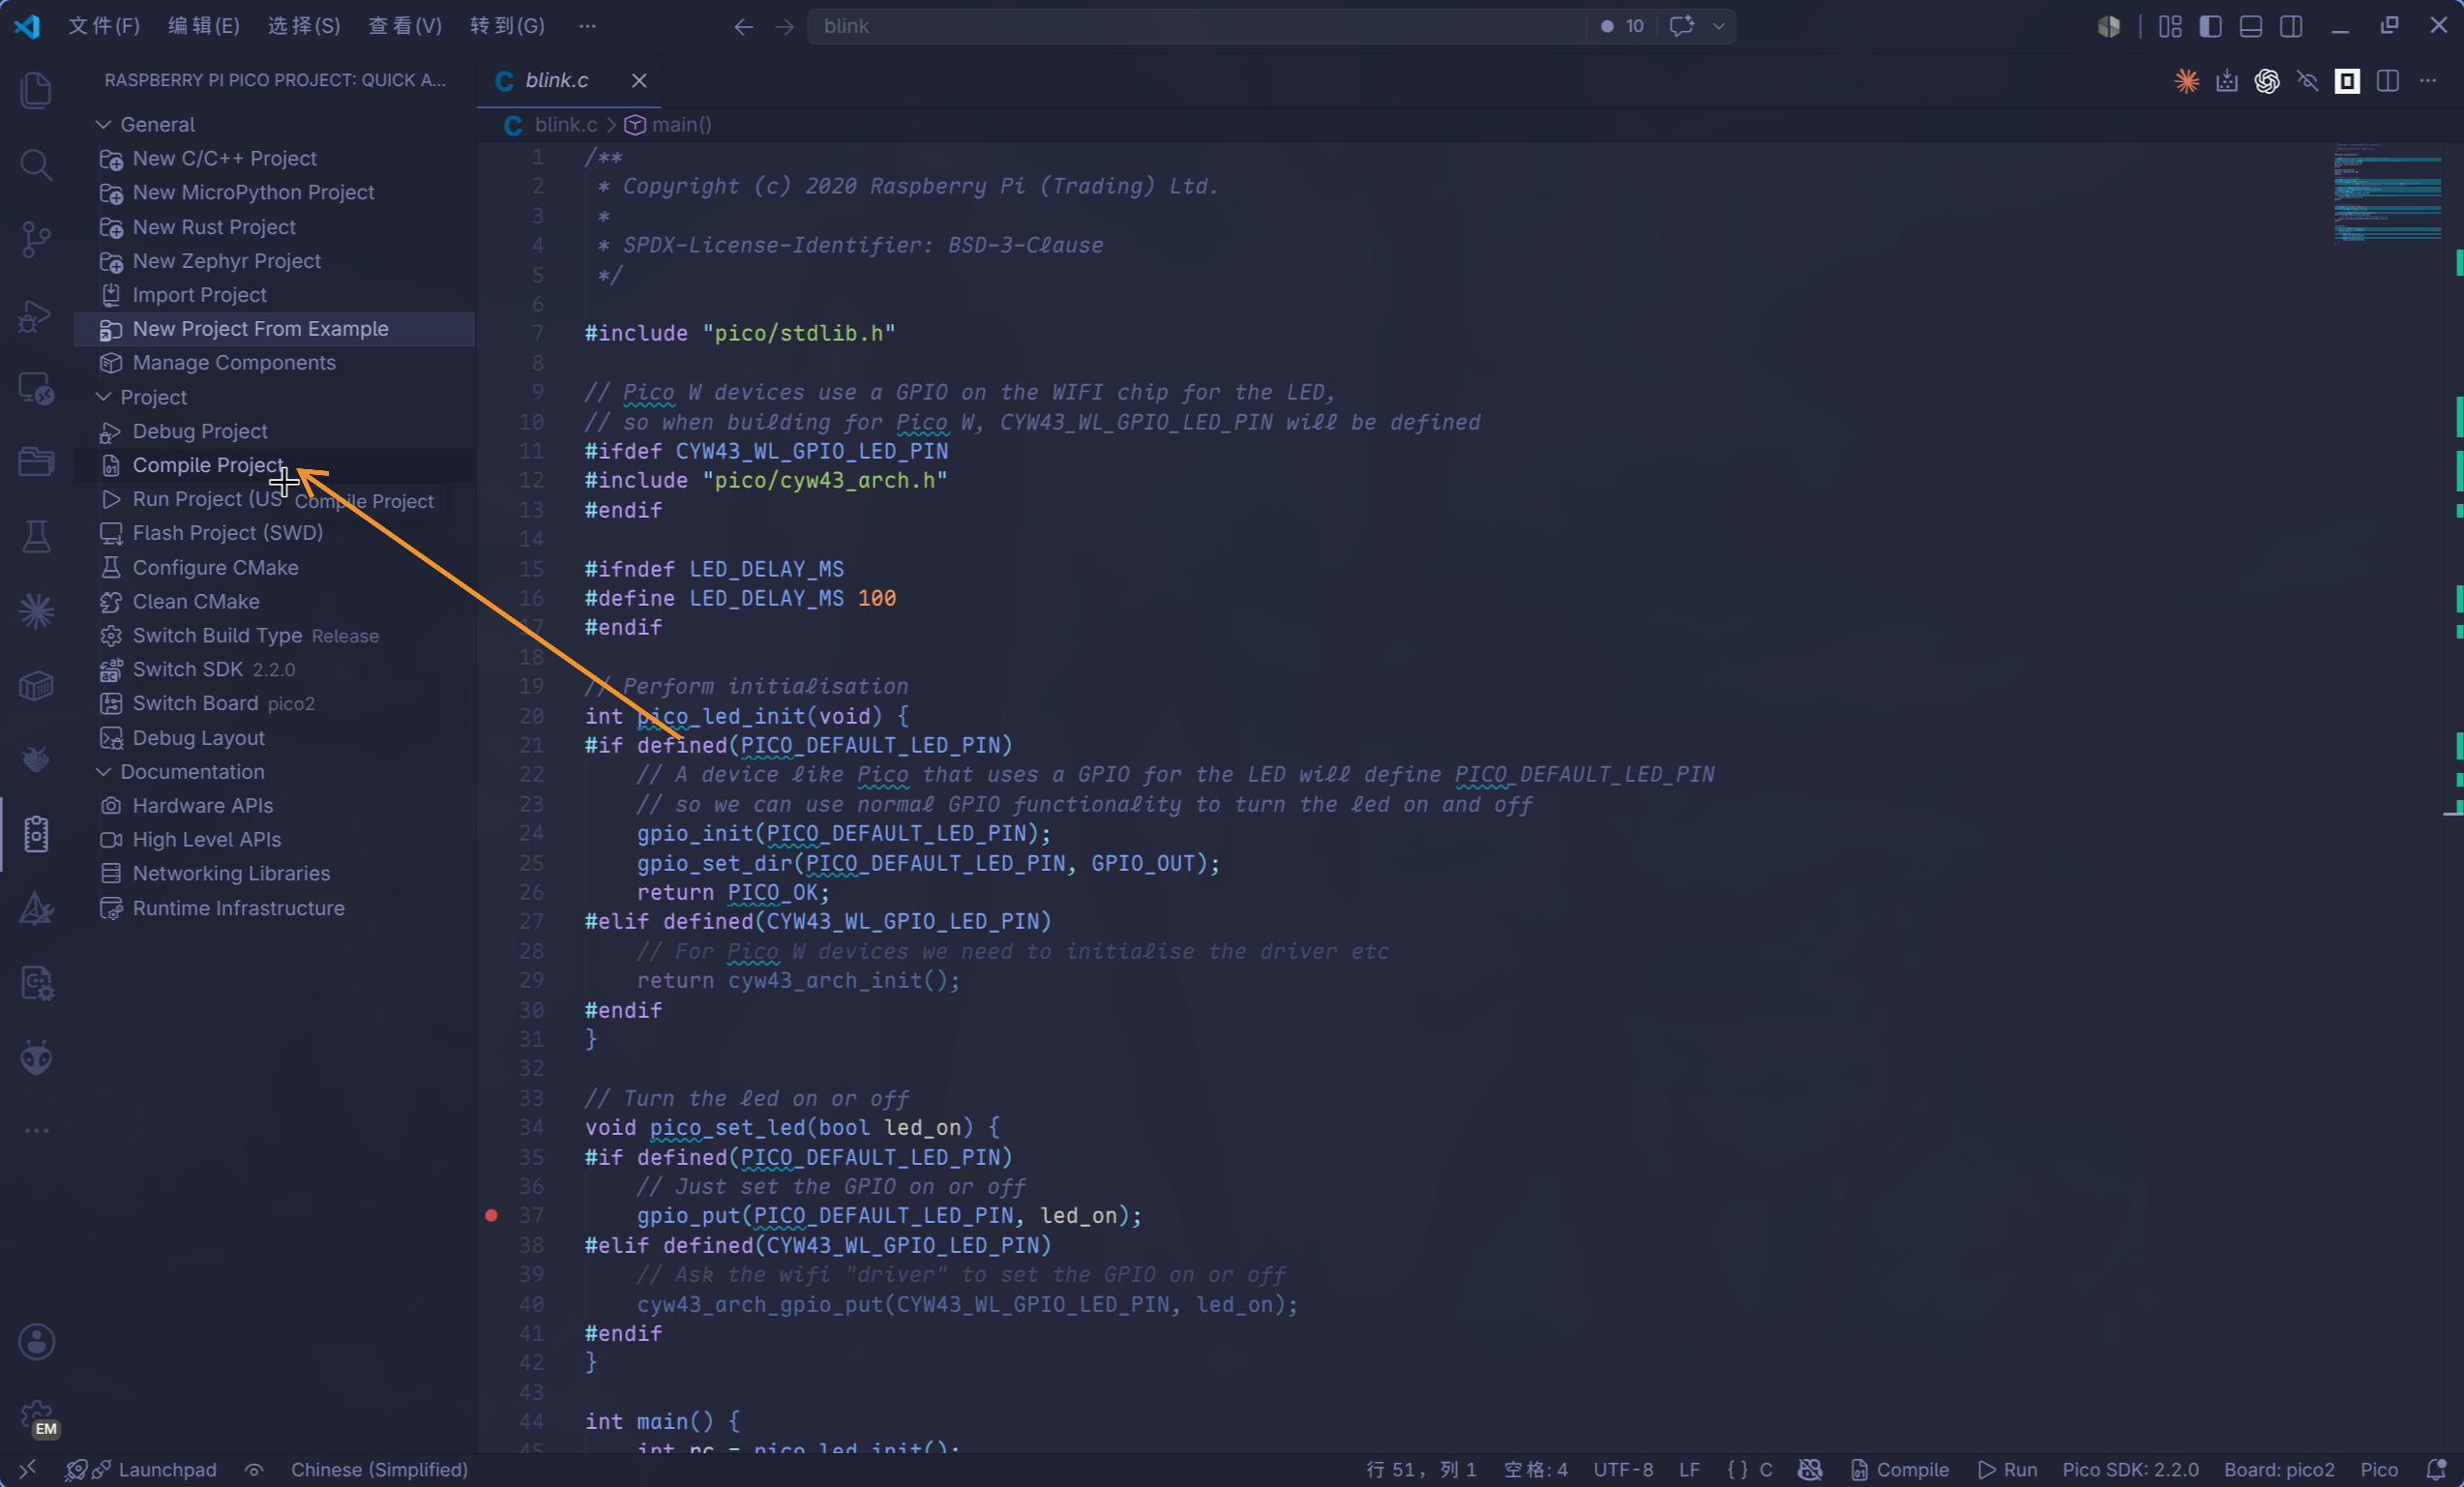Screen dimensions: 2464x1487
Task: Click the blink command center search box
Action: (1196, 26)
